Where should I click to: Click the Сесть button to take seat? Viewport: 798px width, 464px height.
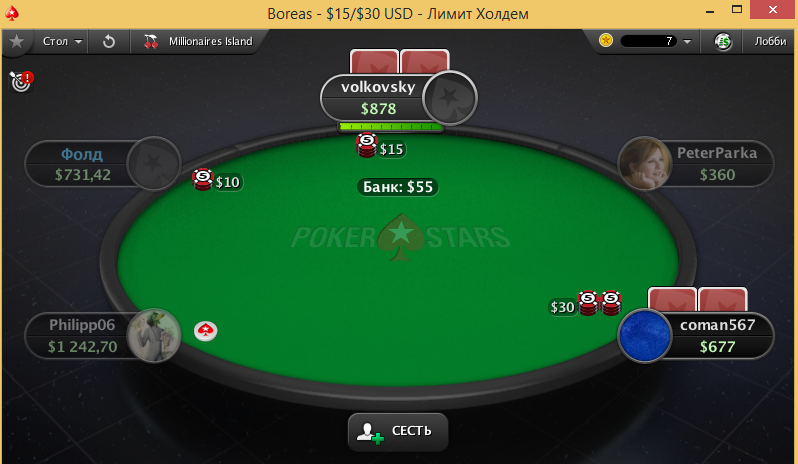(x=397, y=431)
